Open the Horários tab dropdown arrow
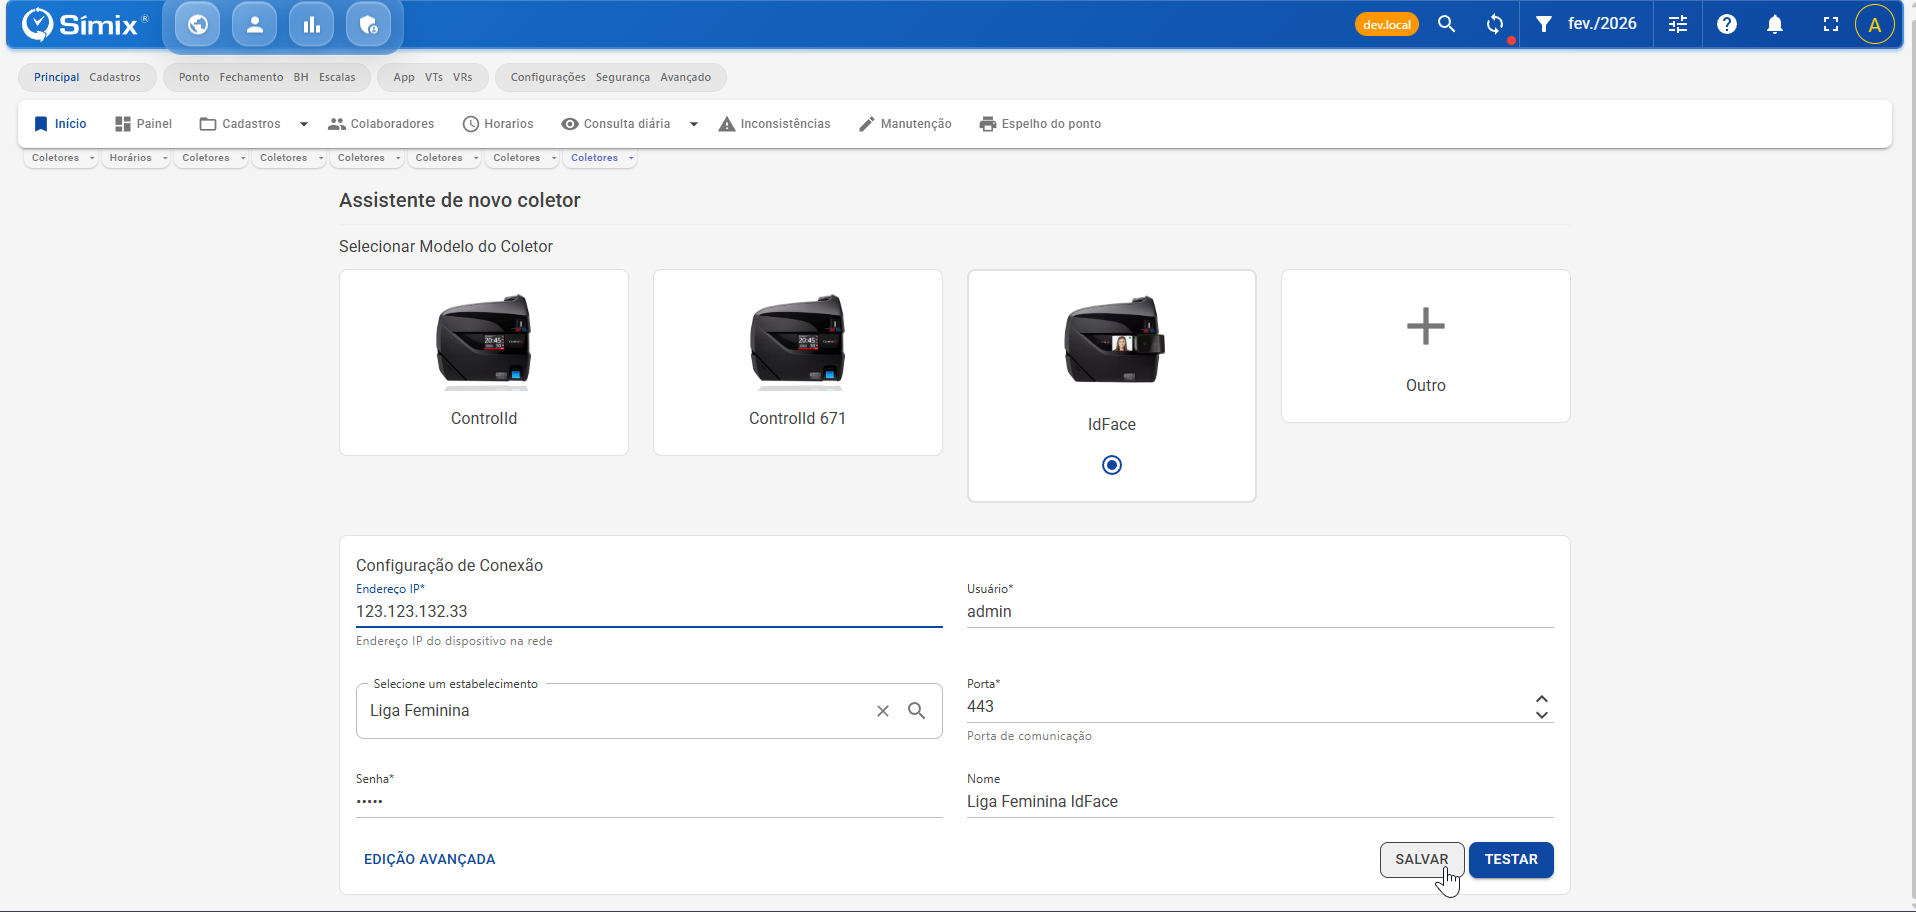This screenshot has height=912, width=1916. point(165,158)
